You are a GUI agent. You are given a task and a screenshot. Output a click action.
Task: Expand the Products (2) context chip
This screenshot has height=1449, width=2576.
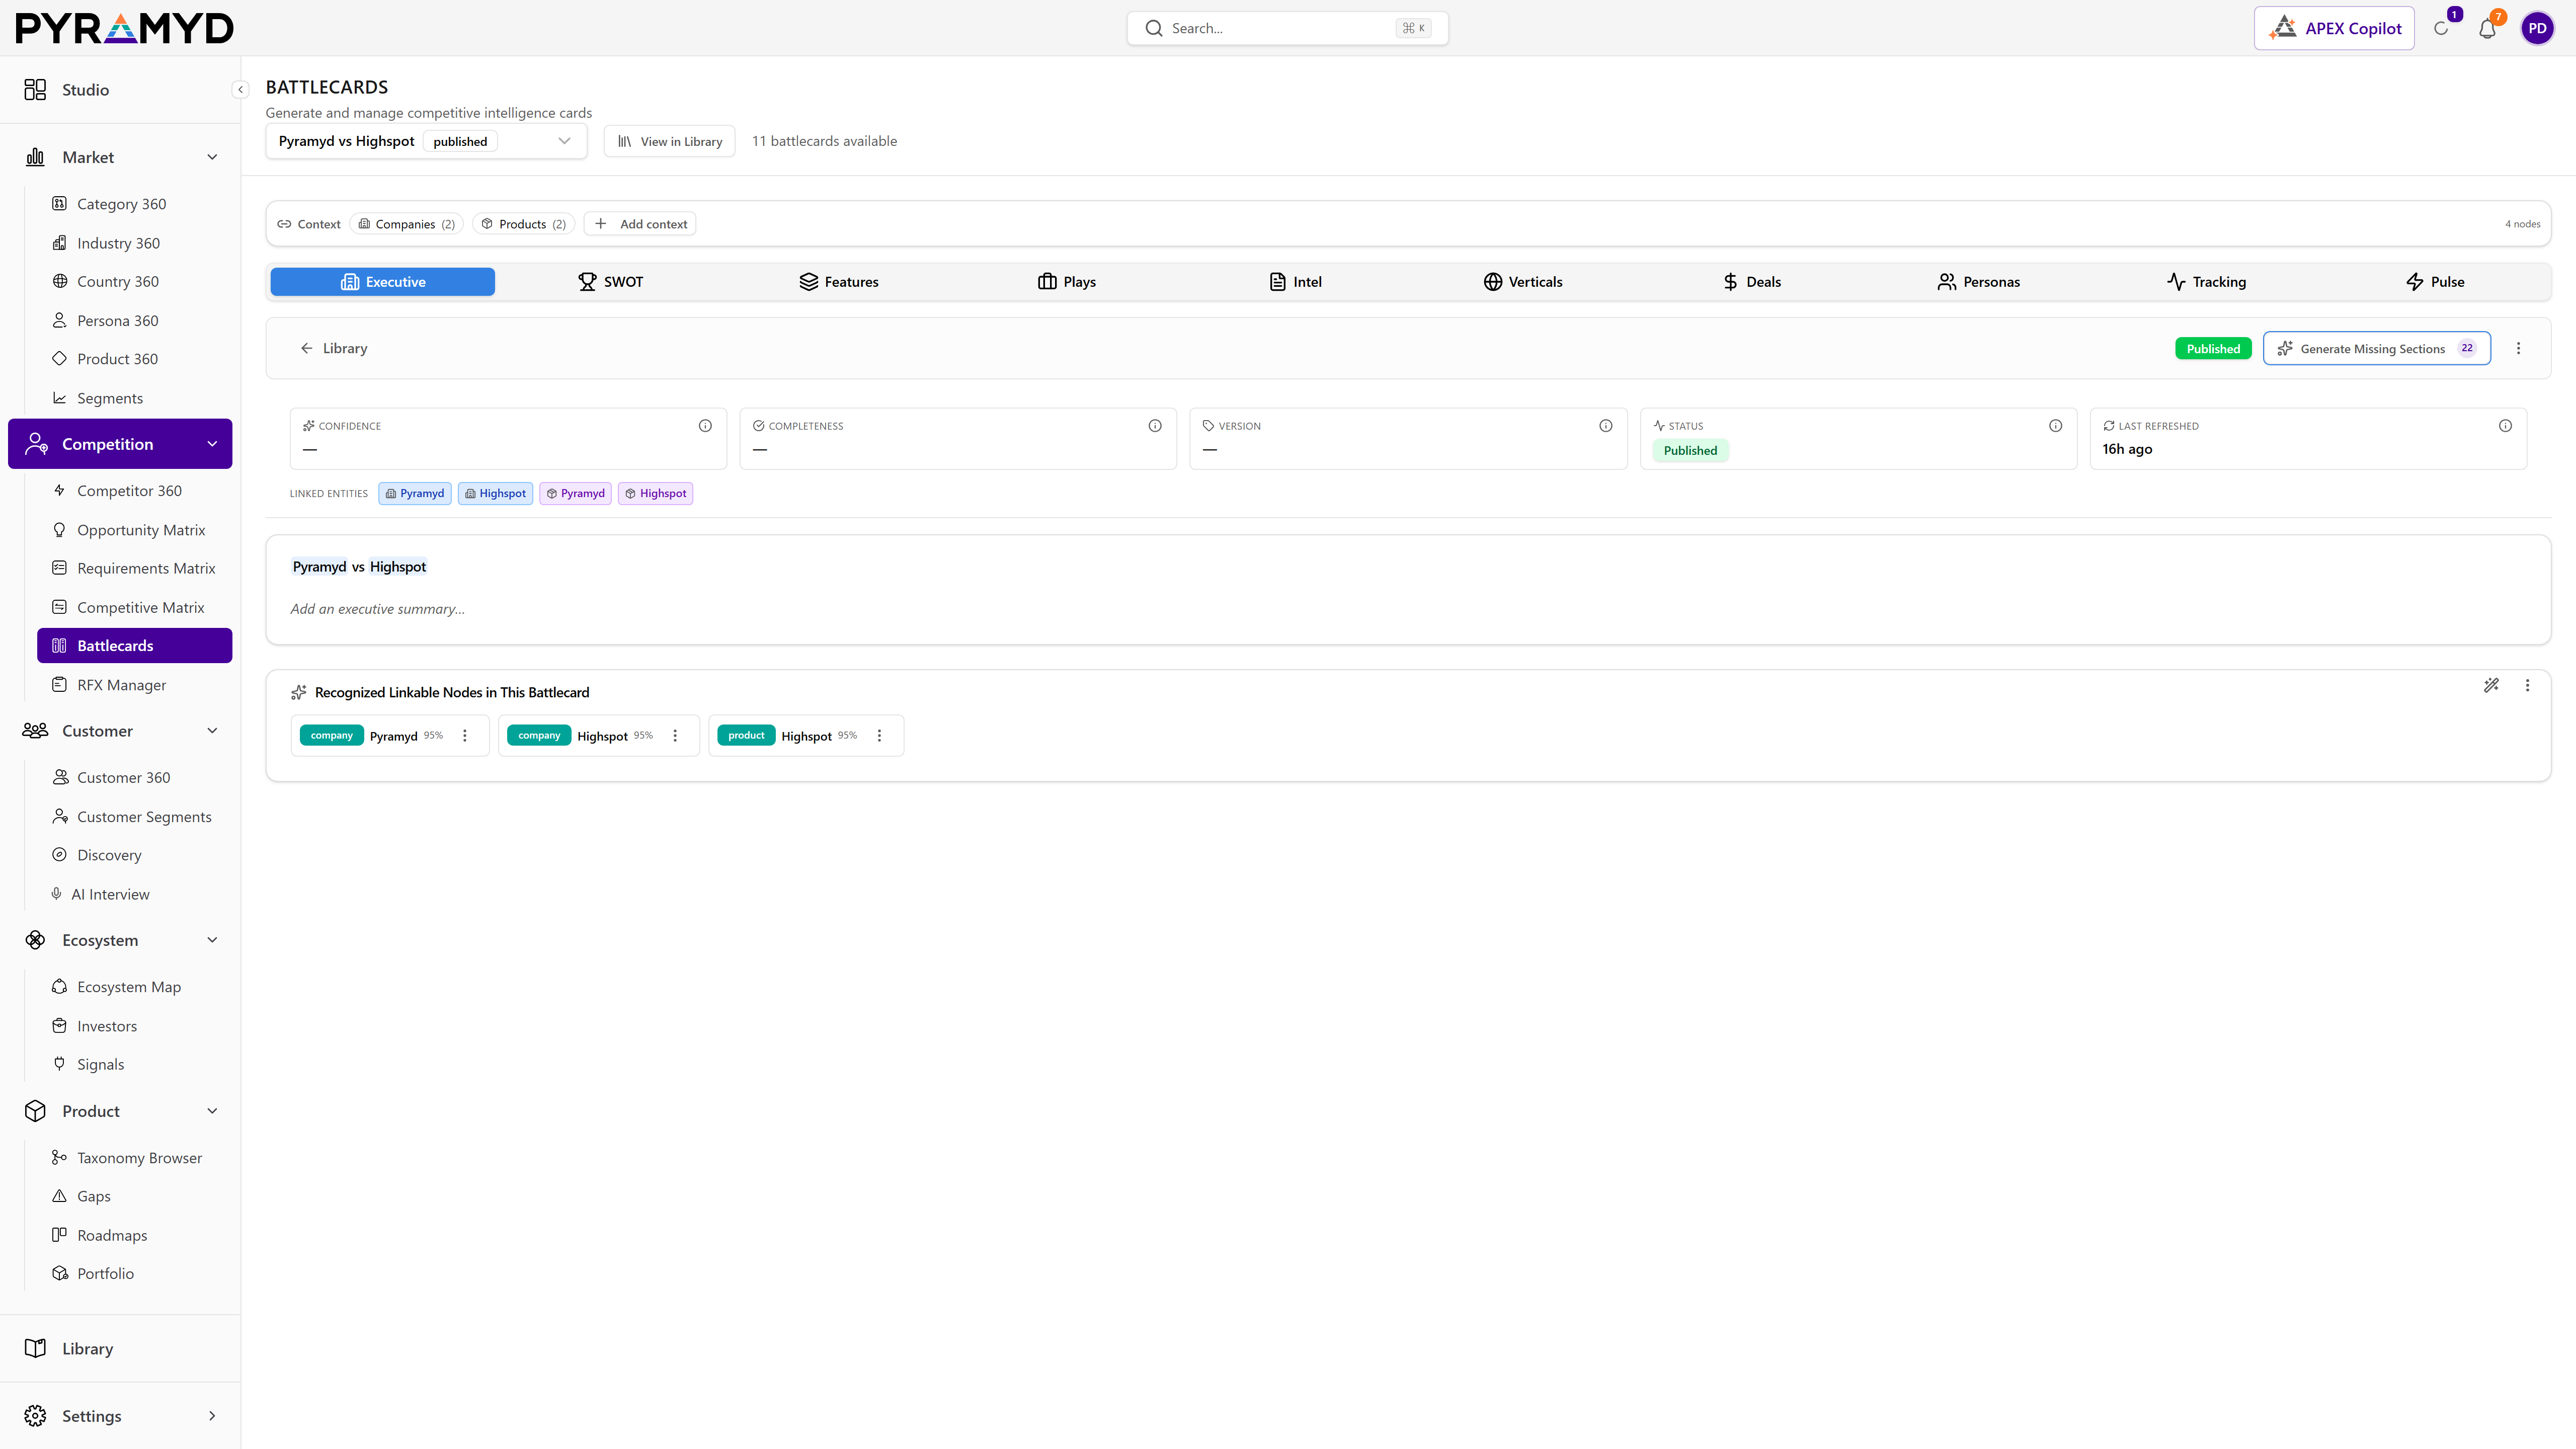[x=524, y=224]
